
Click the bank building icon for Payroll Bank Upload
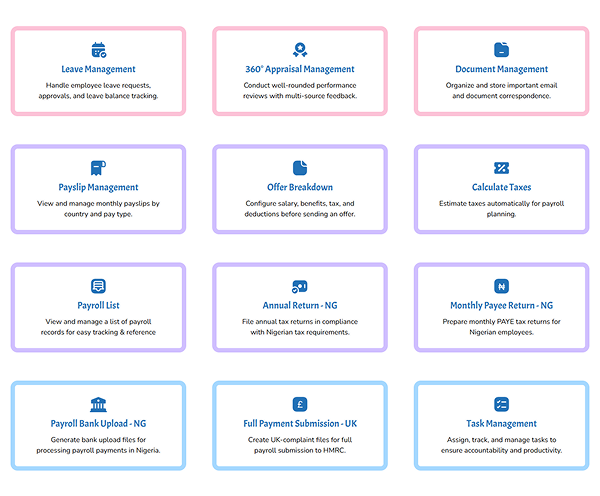point(98,404)
